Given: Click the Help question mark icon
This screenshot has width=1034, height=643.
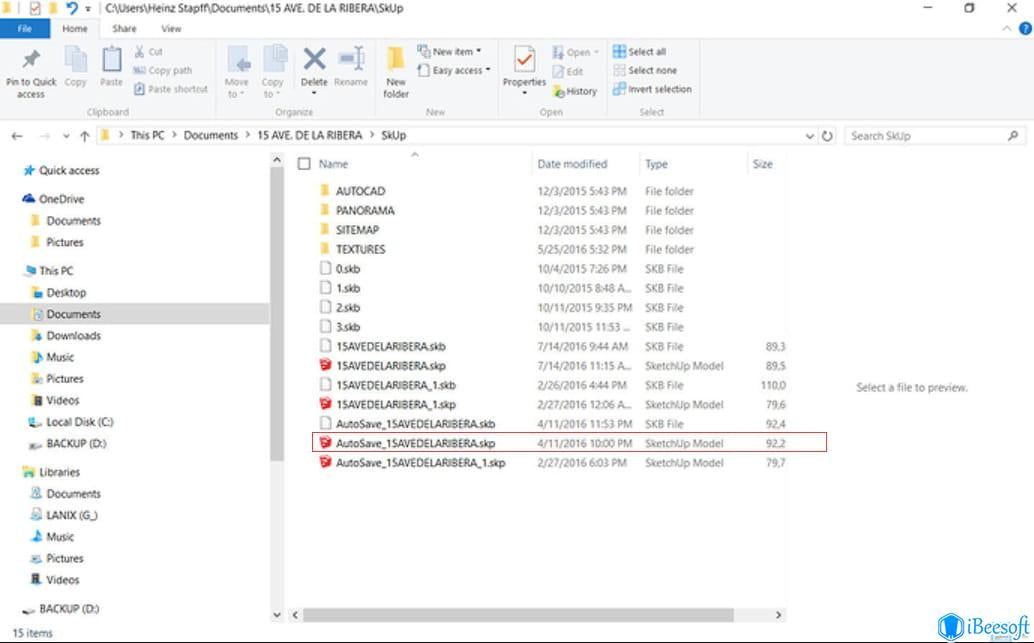Looking at the screenshot, I should coord(1025,28).
